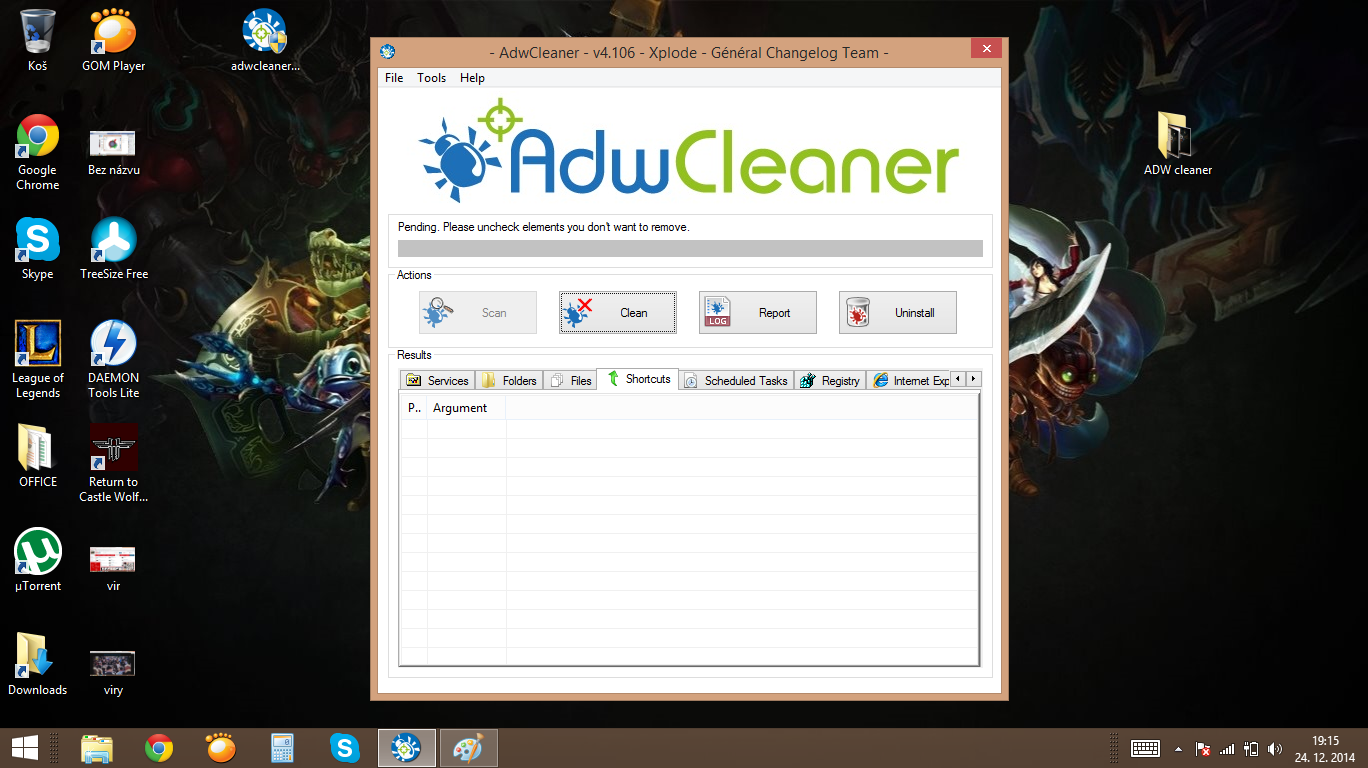The image size is (1368, 768).
Task: Click the 'P..' column header
Action: click(414, 408)
